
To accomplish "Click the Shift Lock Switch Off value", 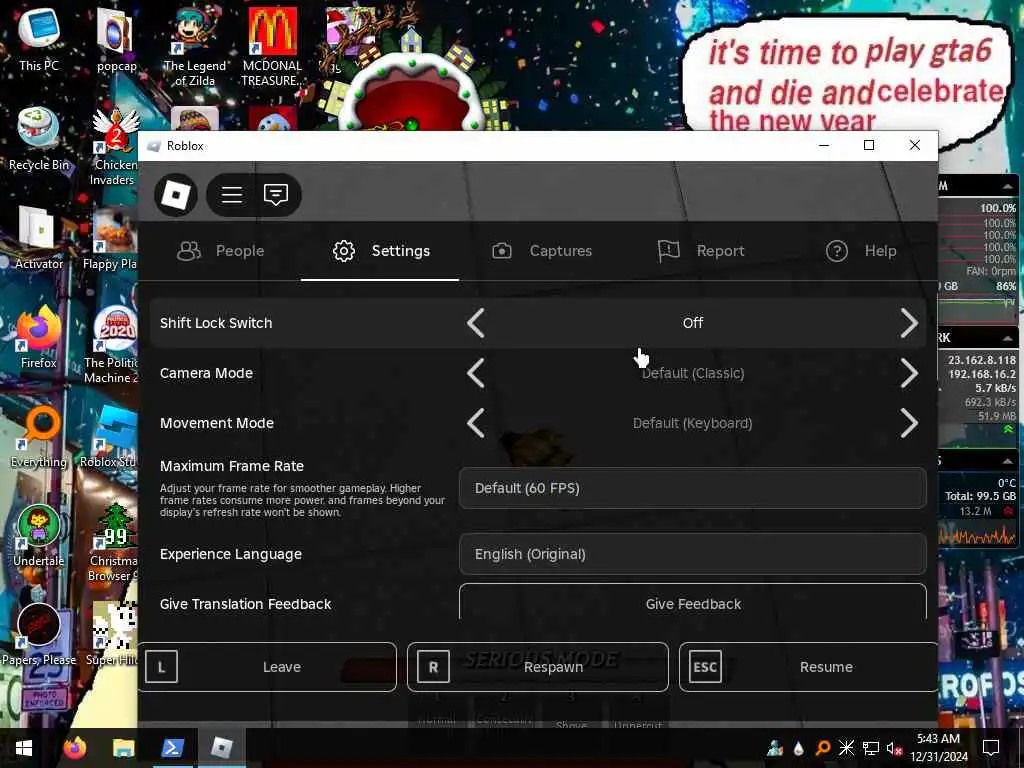I will click(x=692, y=323).
